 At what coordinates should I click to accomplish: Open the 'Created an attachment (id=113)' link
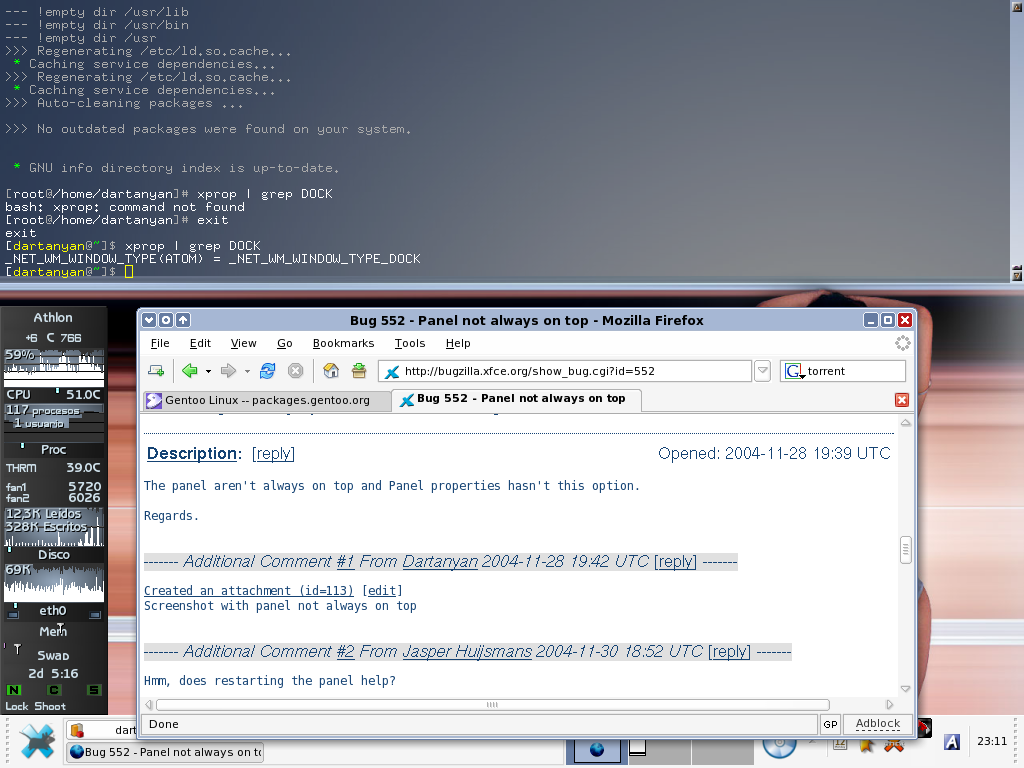click(x=249, y=591)
